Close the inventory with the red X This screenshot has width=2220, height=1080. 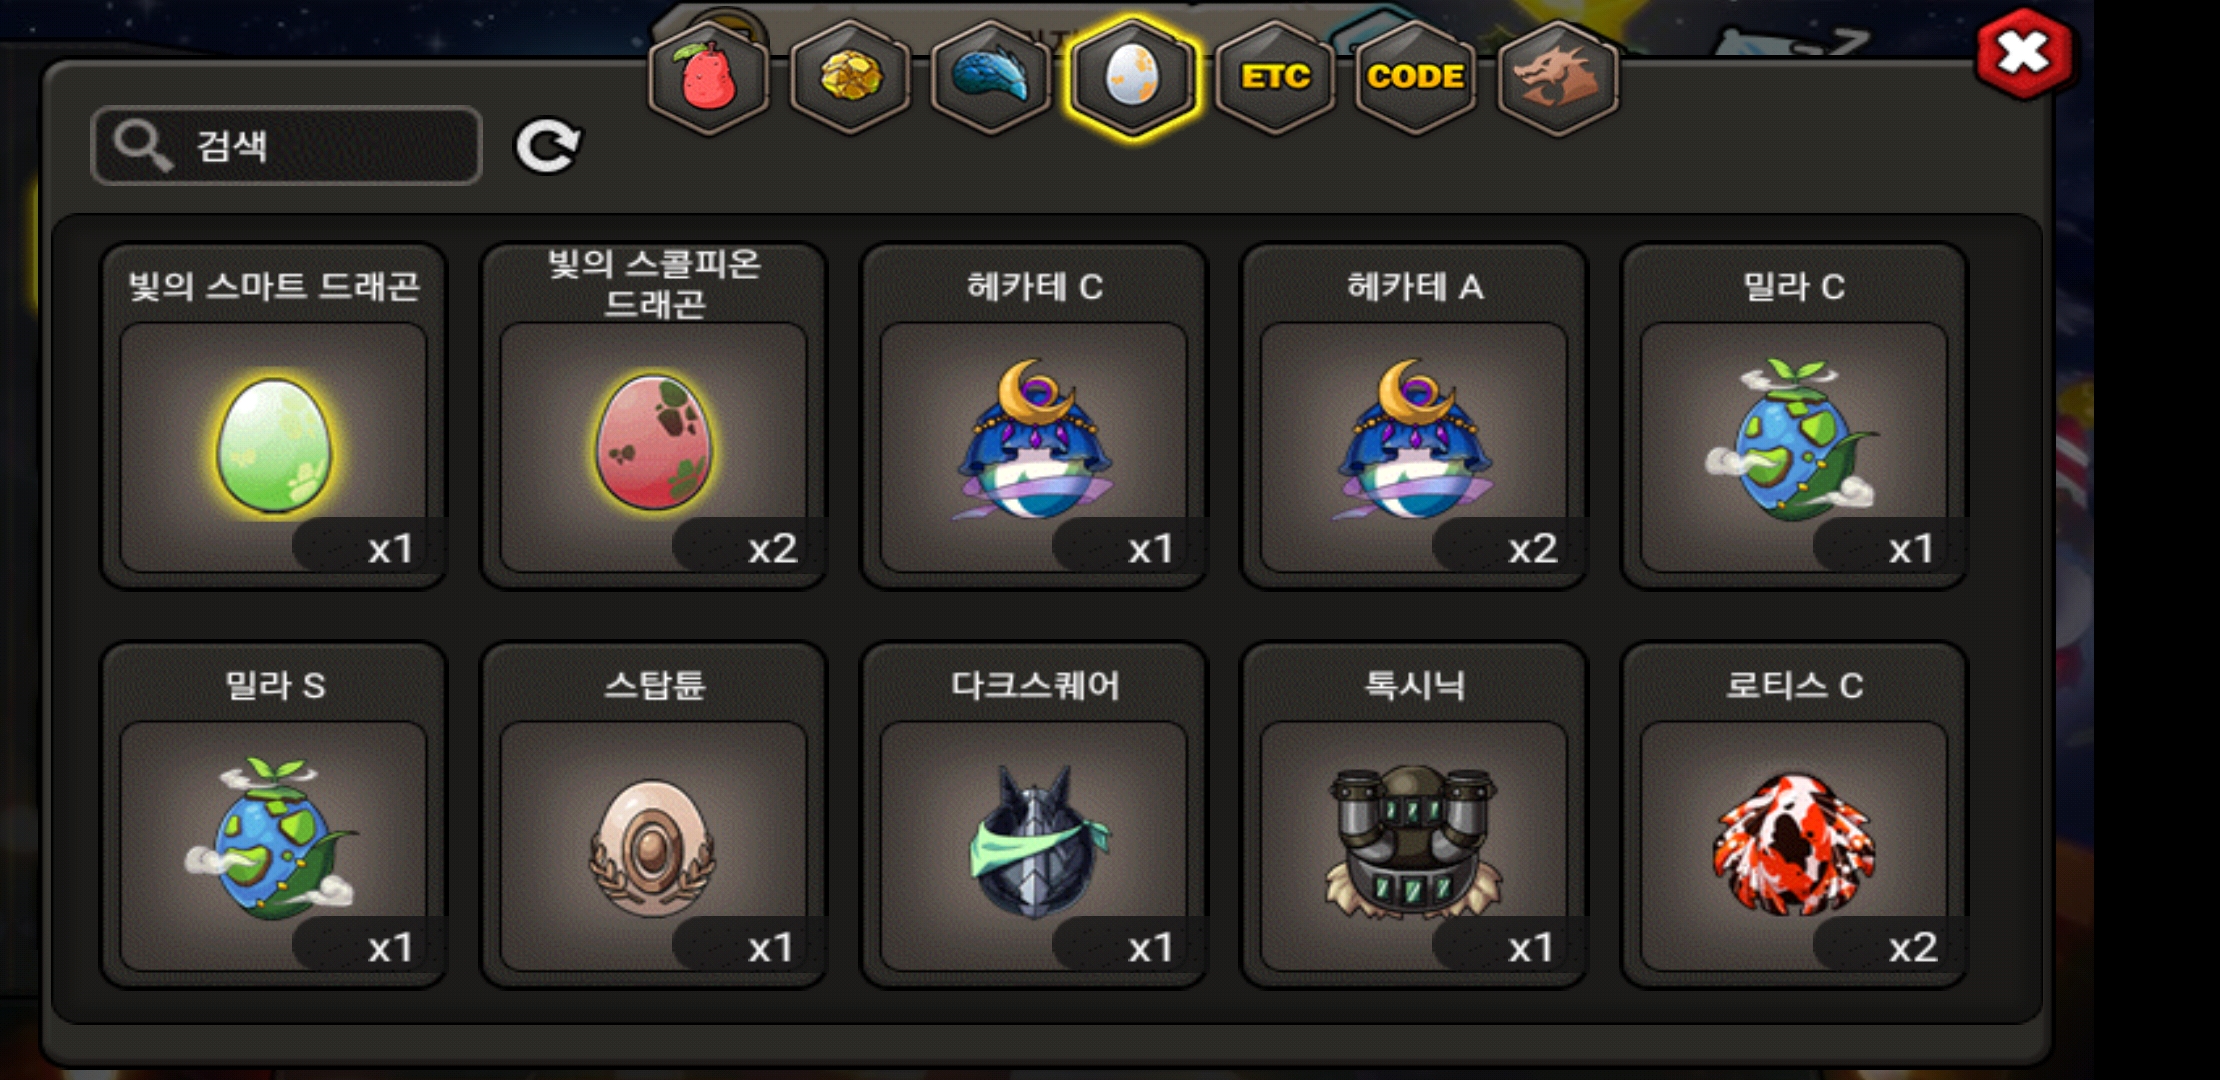point(2024,54)
